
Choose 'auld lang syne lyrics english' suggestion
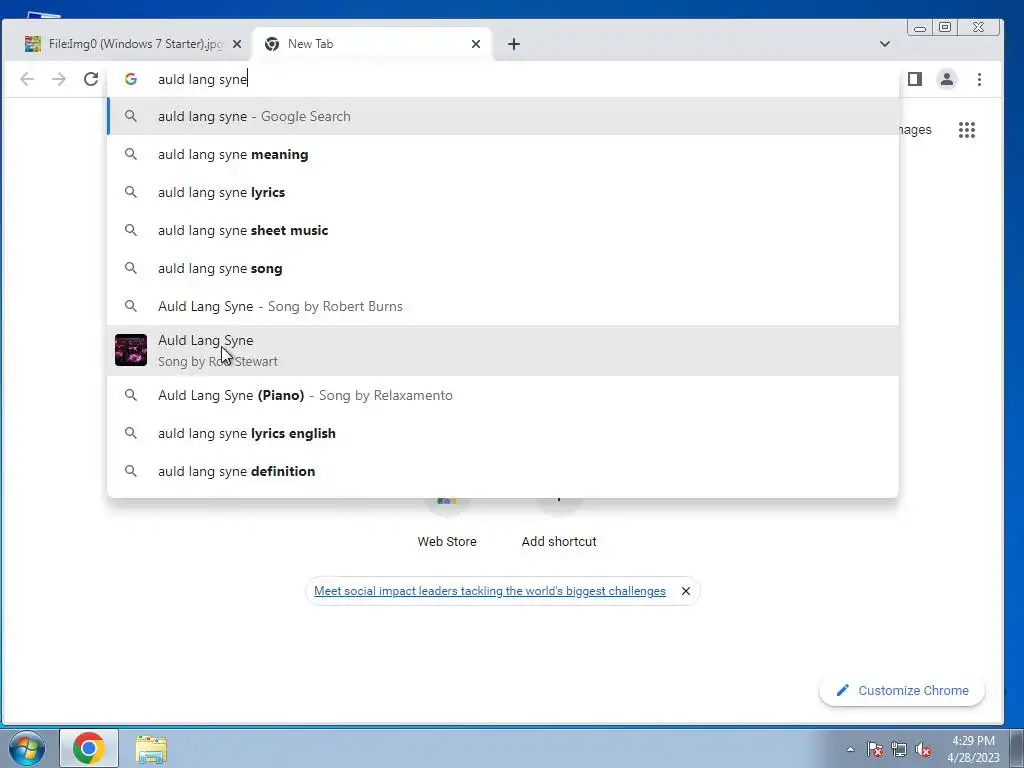click(x=503, y=433)
